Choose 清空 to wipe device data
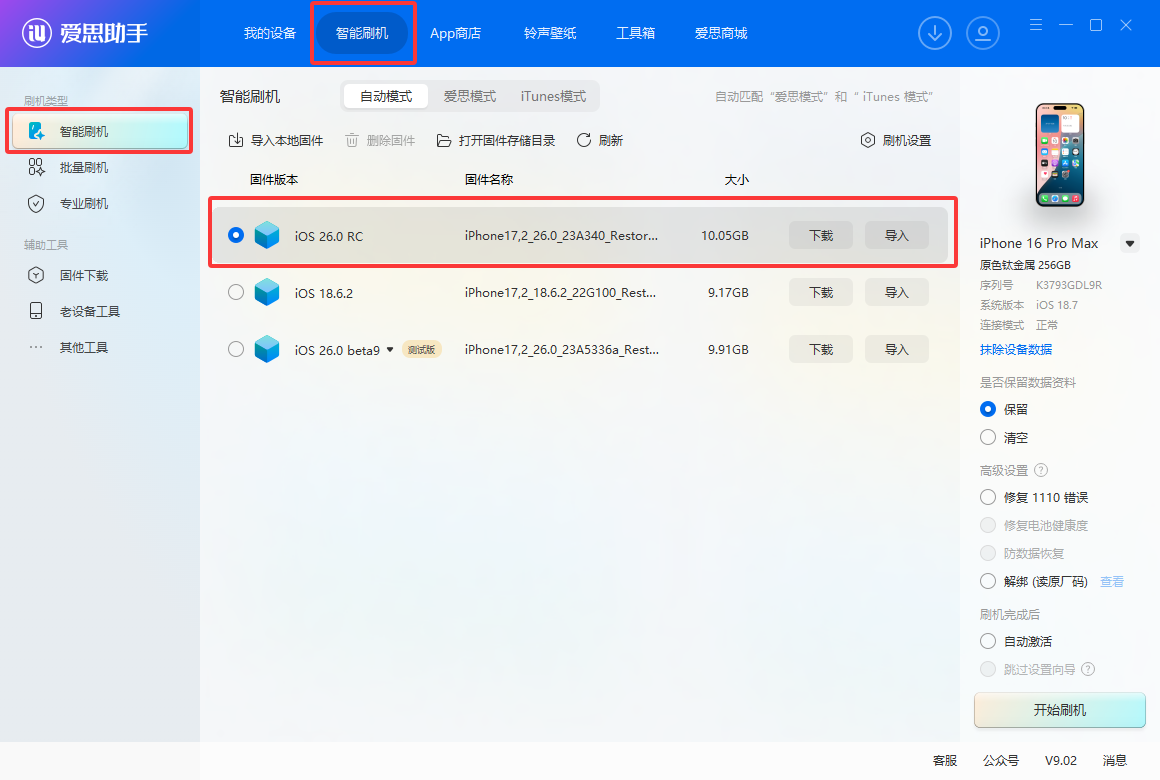Viewport: 1160px width, 780px height. pyautogui.click(x=988, y=437)
